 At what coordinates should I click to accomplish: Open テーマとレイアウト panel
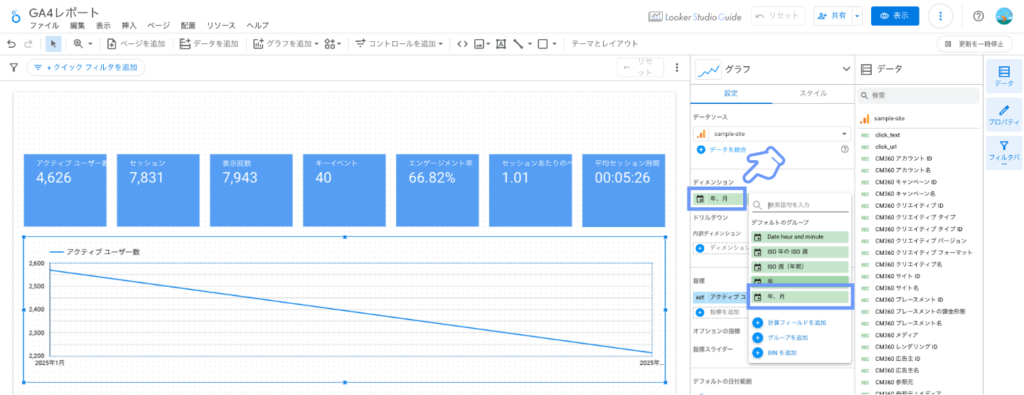point(605,44)
